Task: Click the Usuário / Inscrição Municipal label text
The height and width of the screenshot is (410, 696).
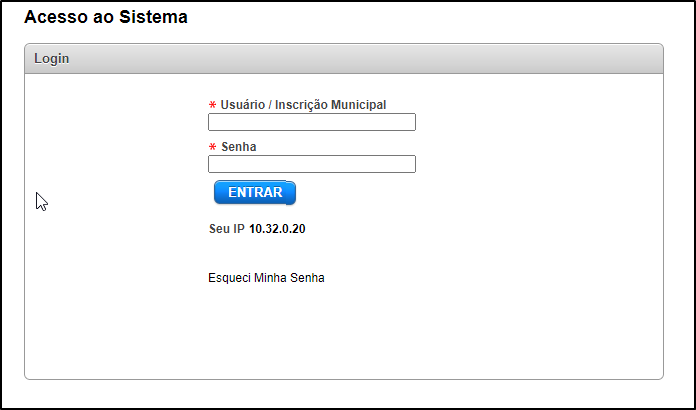Action: 303,104
